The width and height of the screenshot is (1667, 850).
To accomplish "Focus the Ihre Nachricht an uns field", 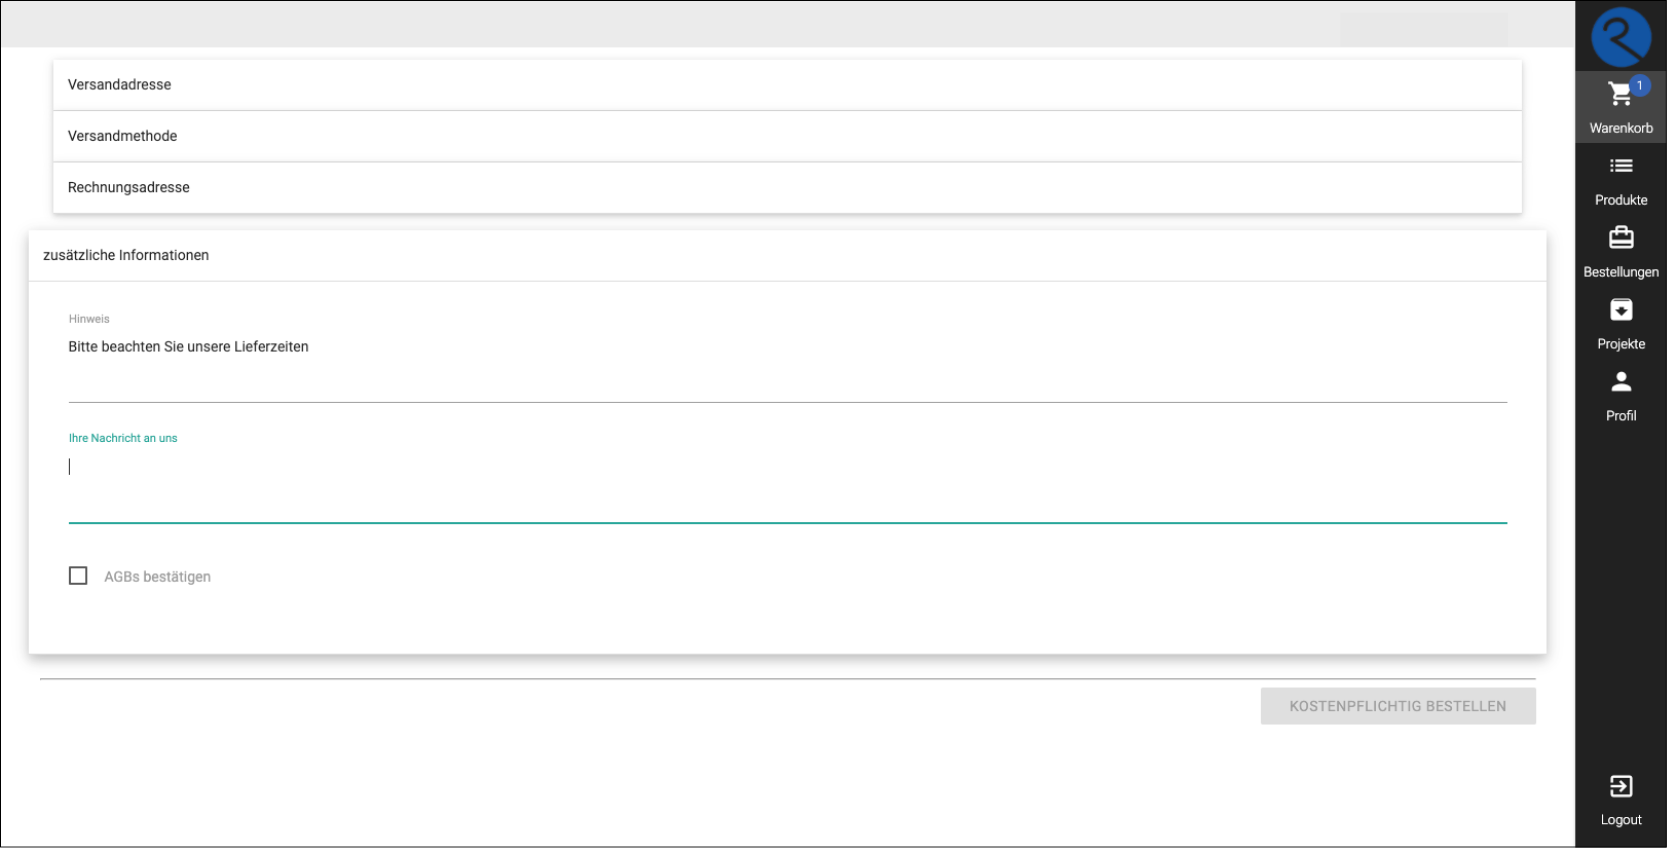I will point(787,485).
